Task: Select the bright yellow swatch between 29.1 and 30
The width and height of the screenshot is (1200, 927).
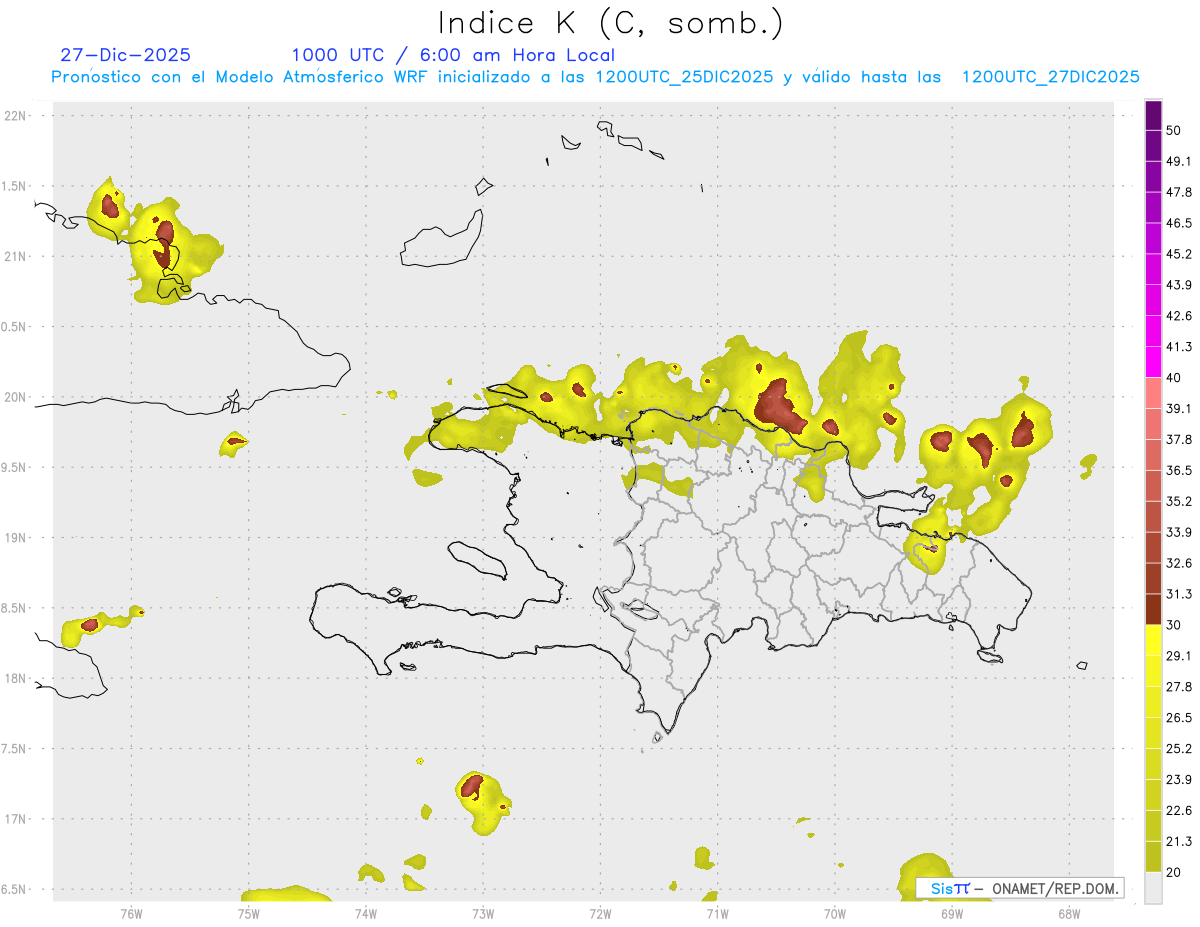Action: 1154,641
